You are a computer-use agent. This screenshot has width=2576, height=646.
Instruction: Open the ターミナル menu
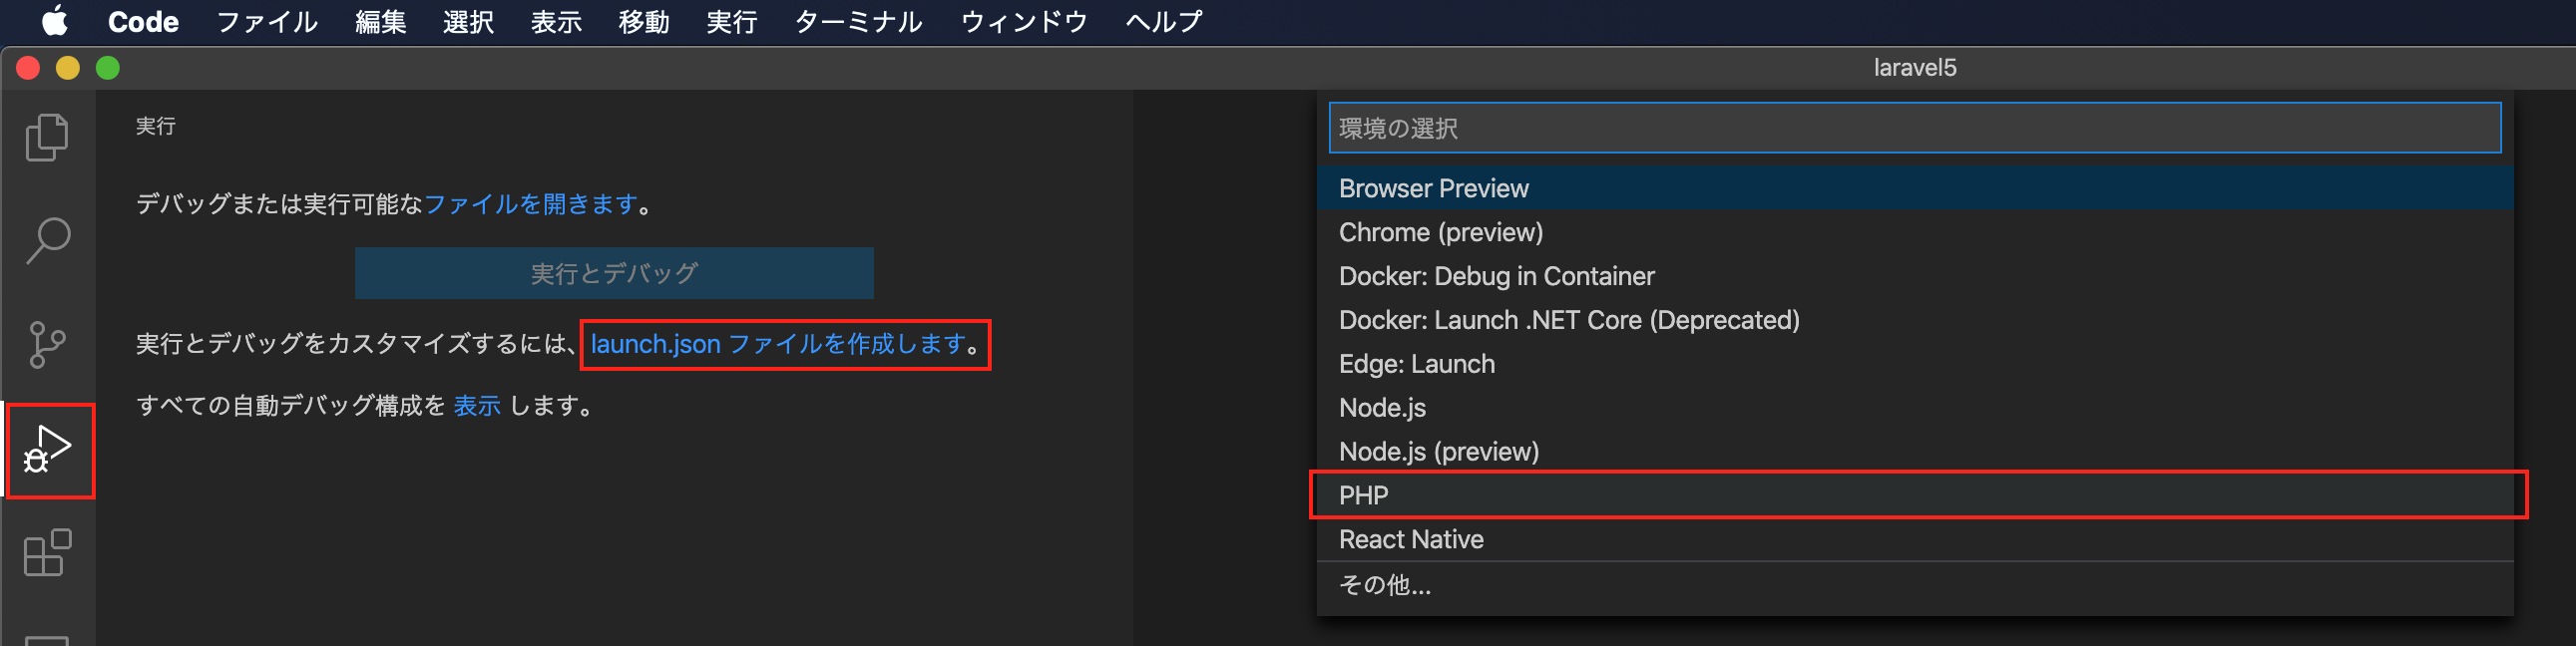coord(858,21)
